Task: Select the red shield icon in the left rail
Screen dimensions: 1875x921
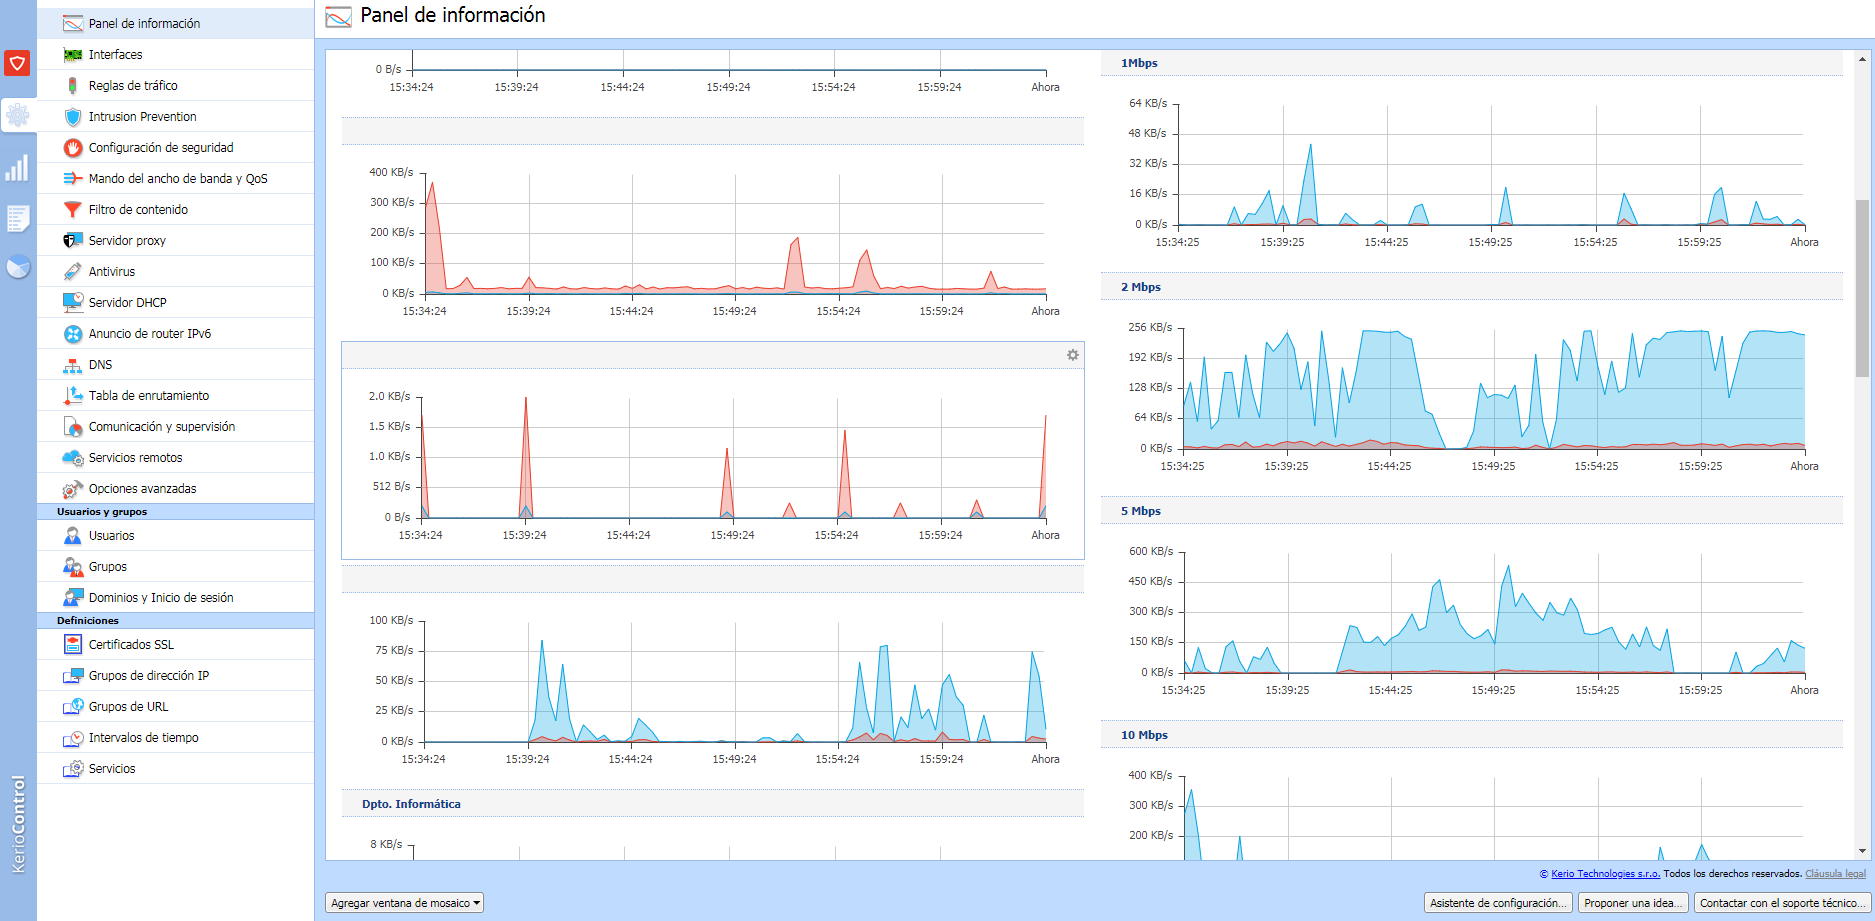Action: pos(18,63)
